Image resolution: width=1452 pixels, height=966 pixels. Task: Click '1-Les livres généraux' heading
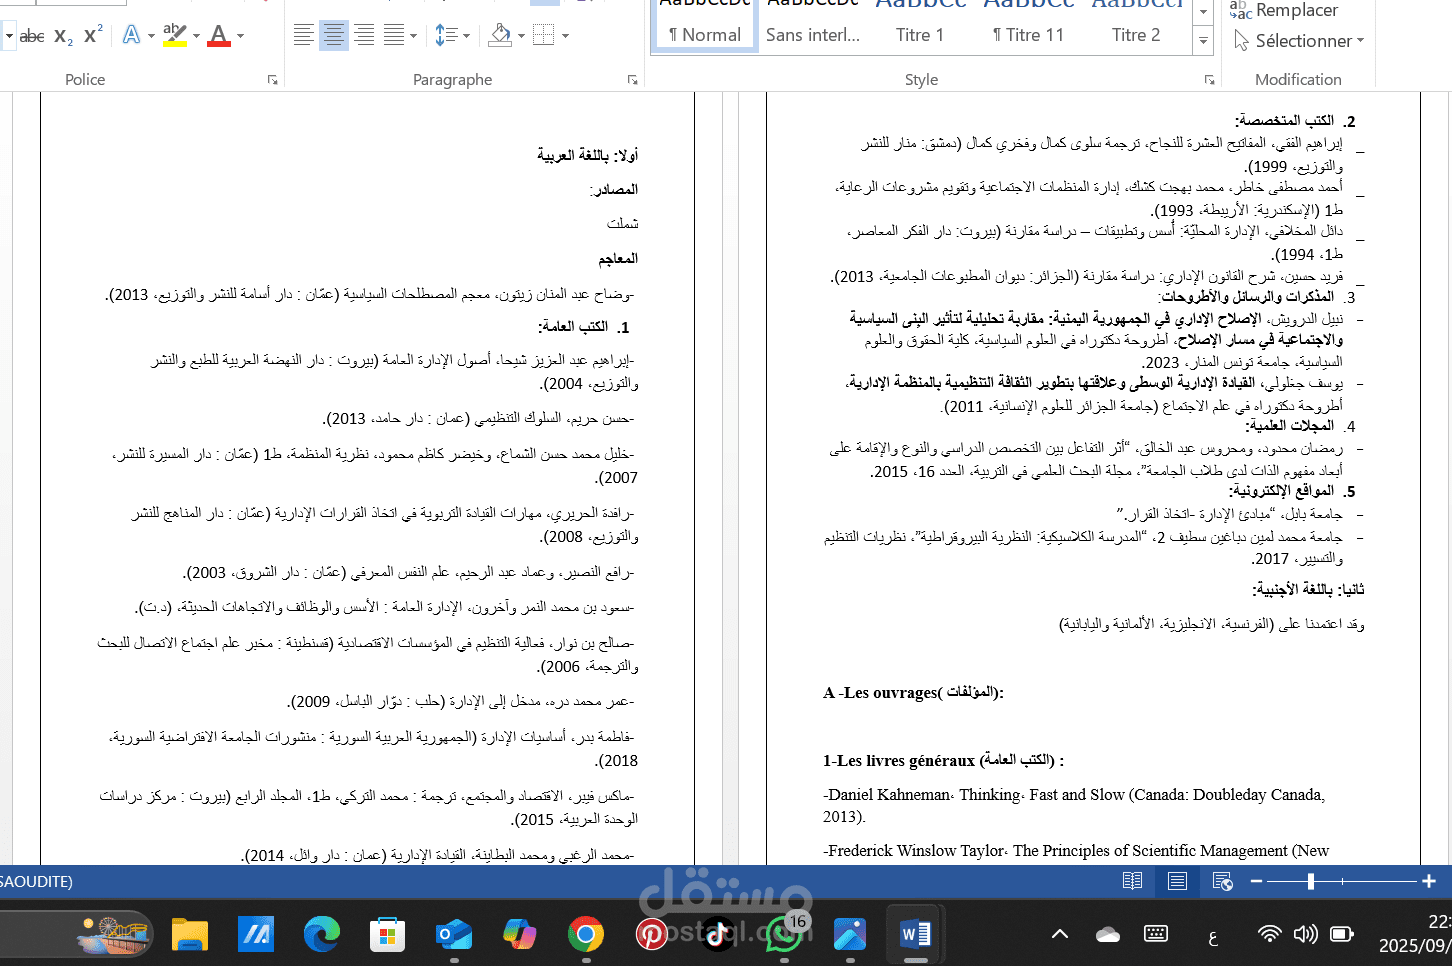pyautogui.click(x=943, y=760)
